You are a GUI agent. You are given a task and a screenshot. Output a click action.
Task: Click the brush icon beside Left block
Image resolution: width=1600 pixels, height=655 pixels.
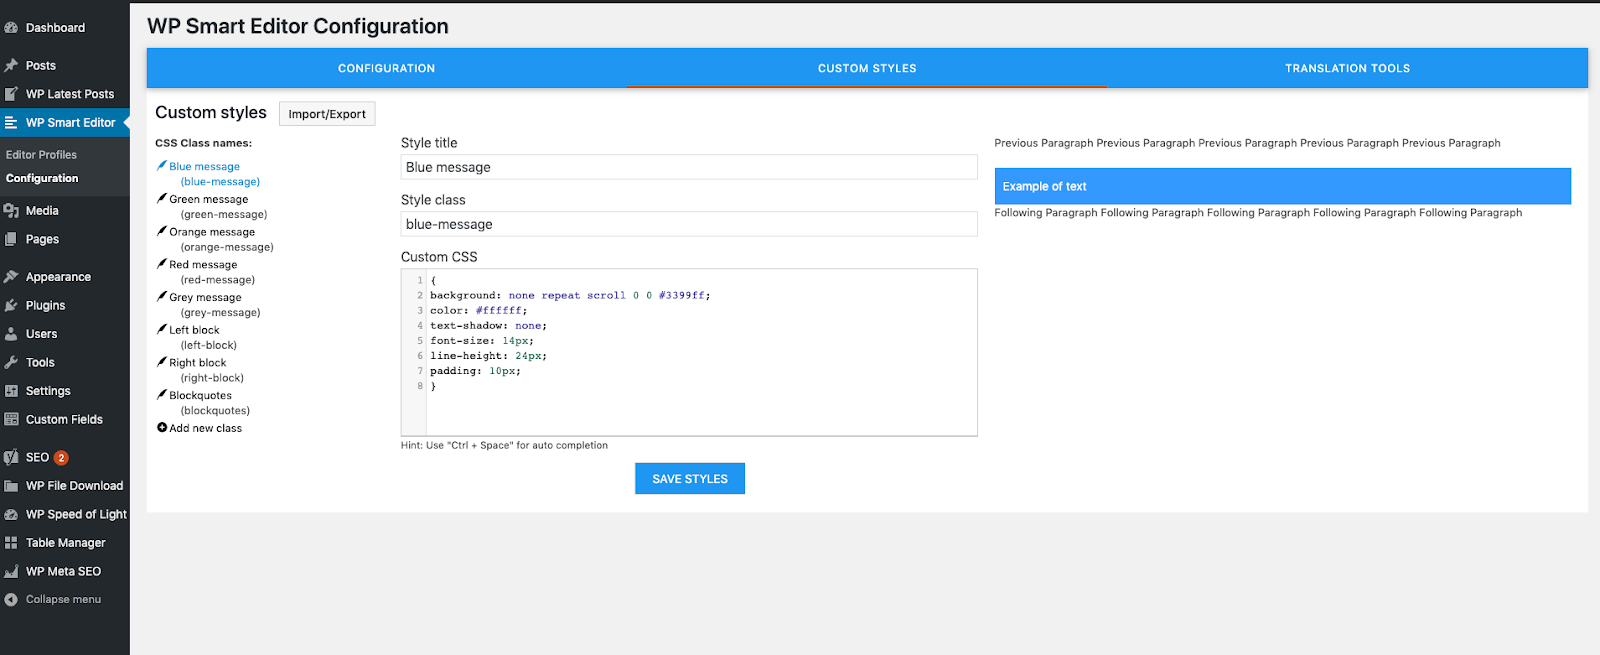(162, 329)
